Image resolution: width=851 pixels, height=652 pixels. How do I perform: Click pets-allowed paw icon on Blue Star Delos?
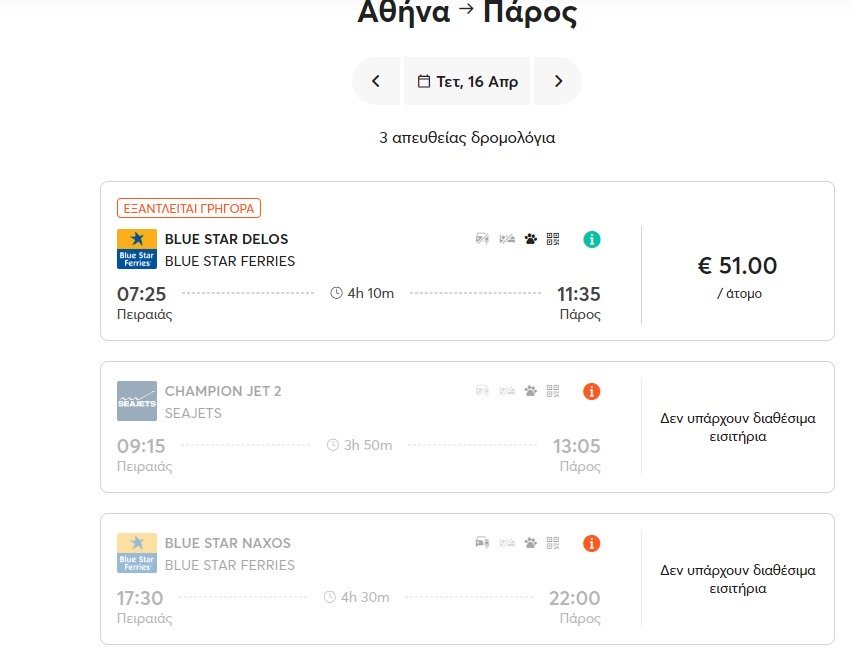click(x=531, y=239)
